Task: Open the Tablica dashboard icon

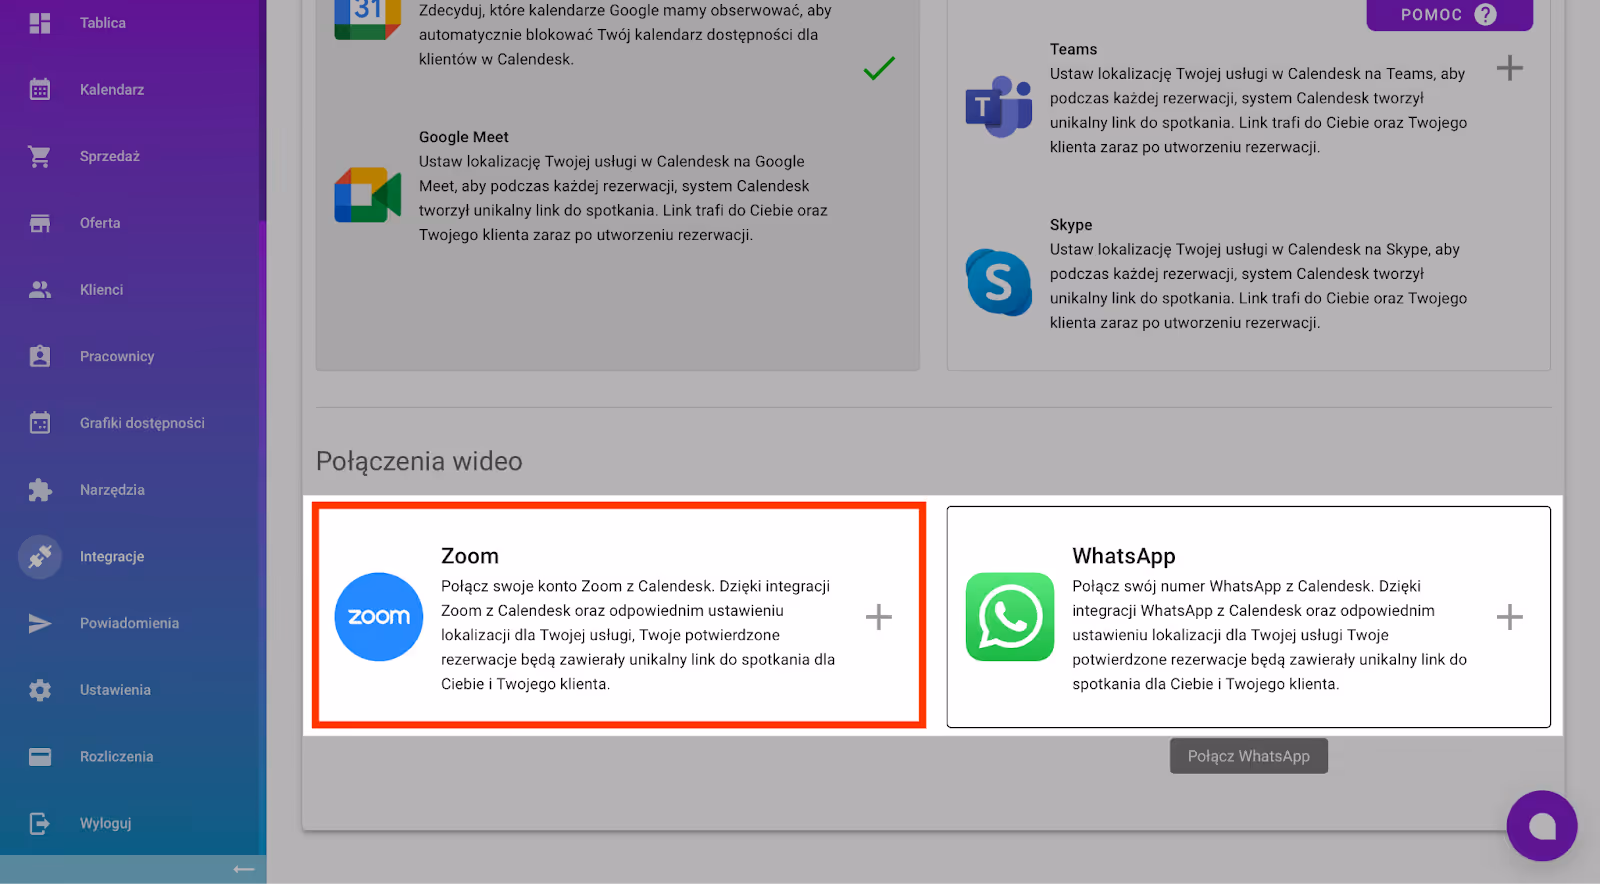Action: pyautogui.click(x=40, y=23)
